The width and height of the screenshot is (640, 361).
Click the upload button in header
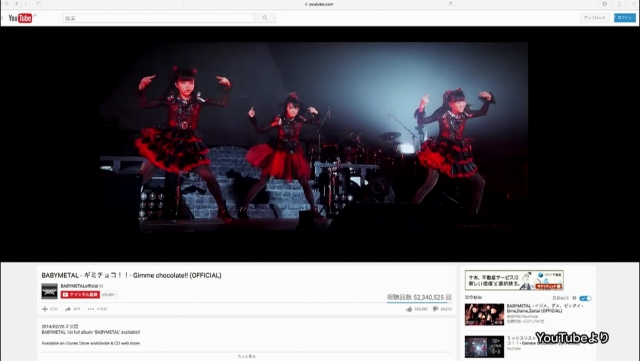click(594, 18)
